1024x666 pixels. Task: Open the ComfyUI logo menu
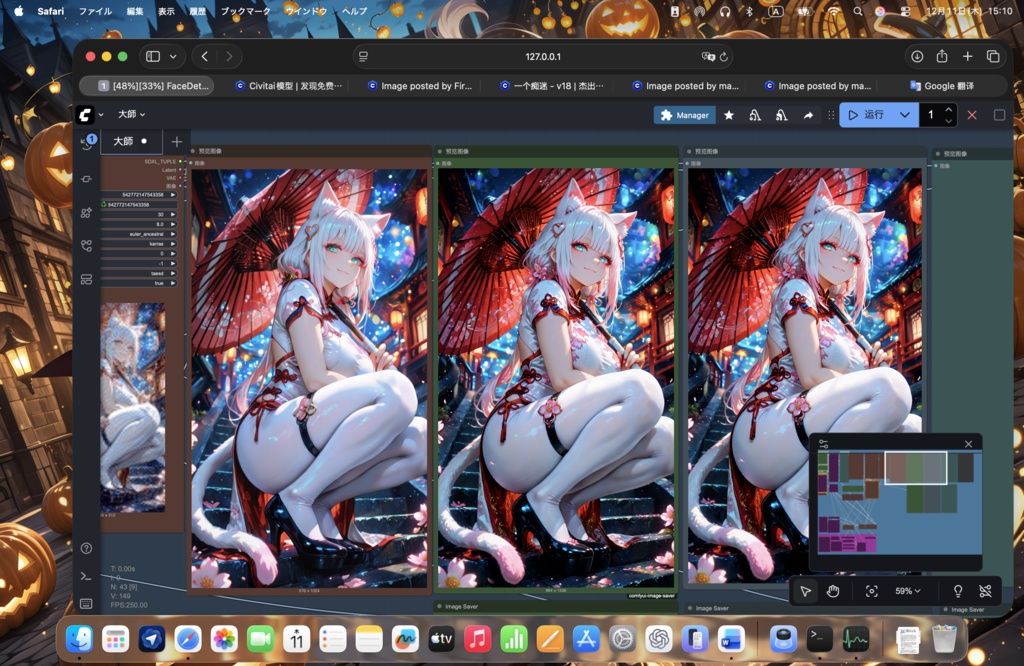(x=84, y=114)
